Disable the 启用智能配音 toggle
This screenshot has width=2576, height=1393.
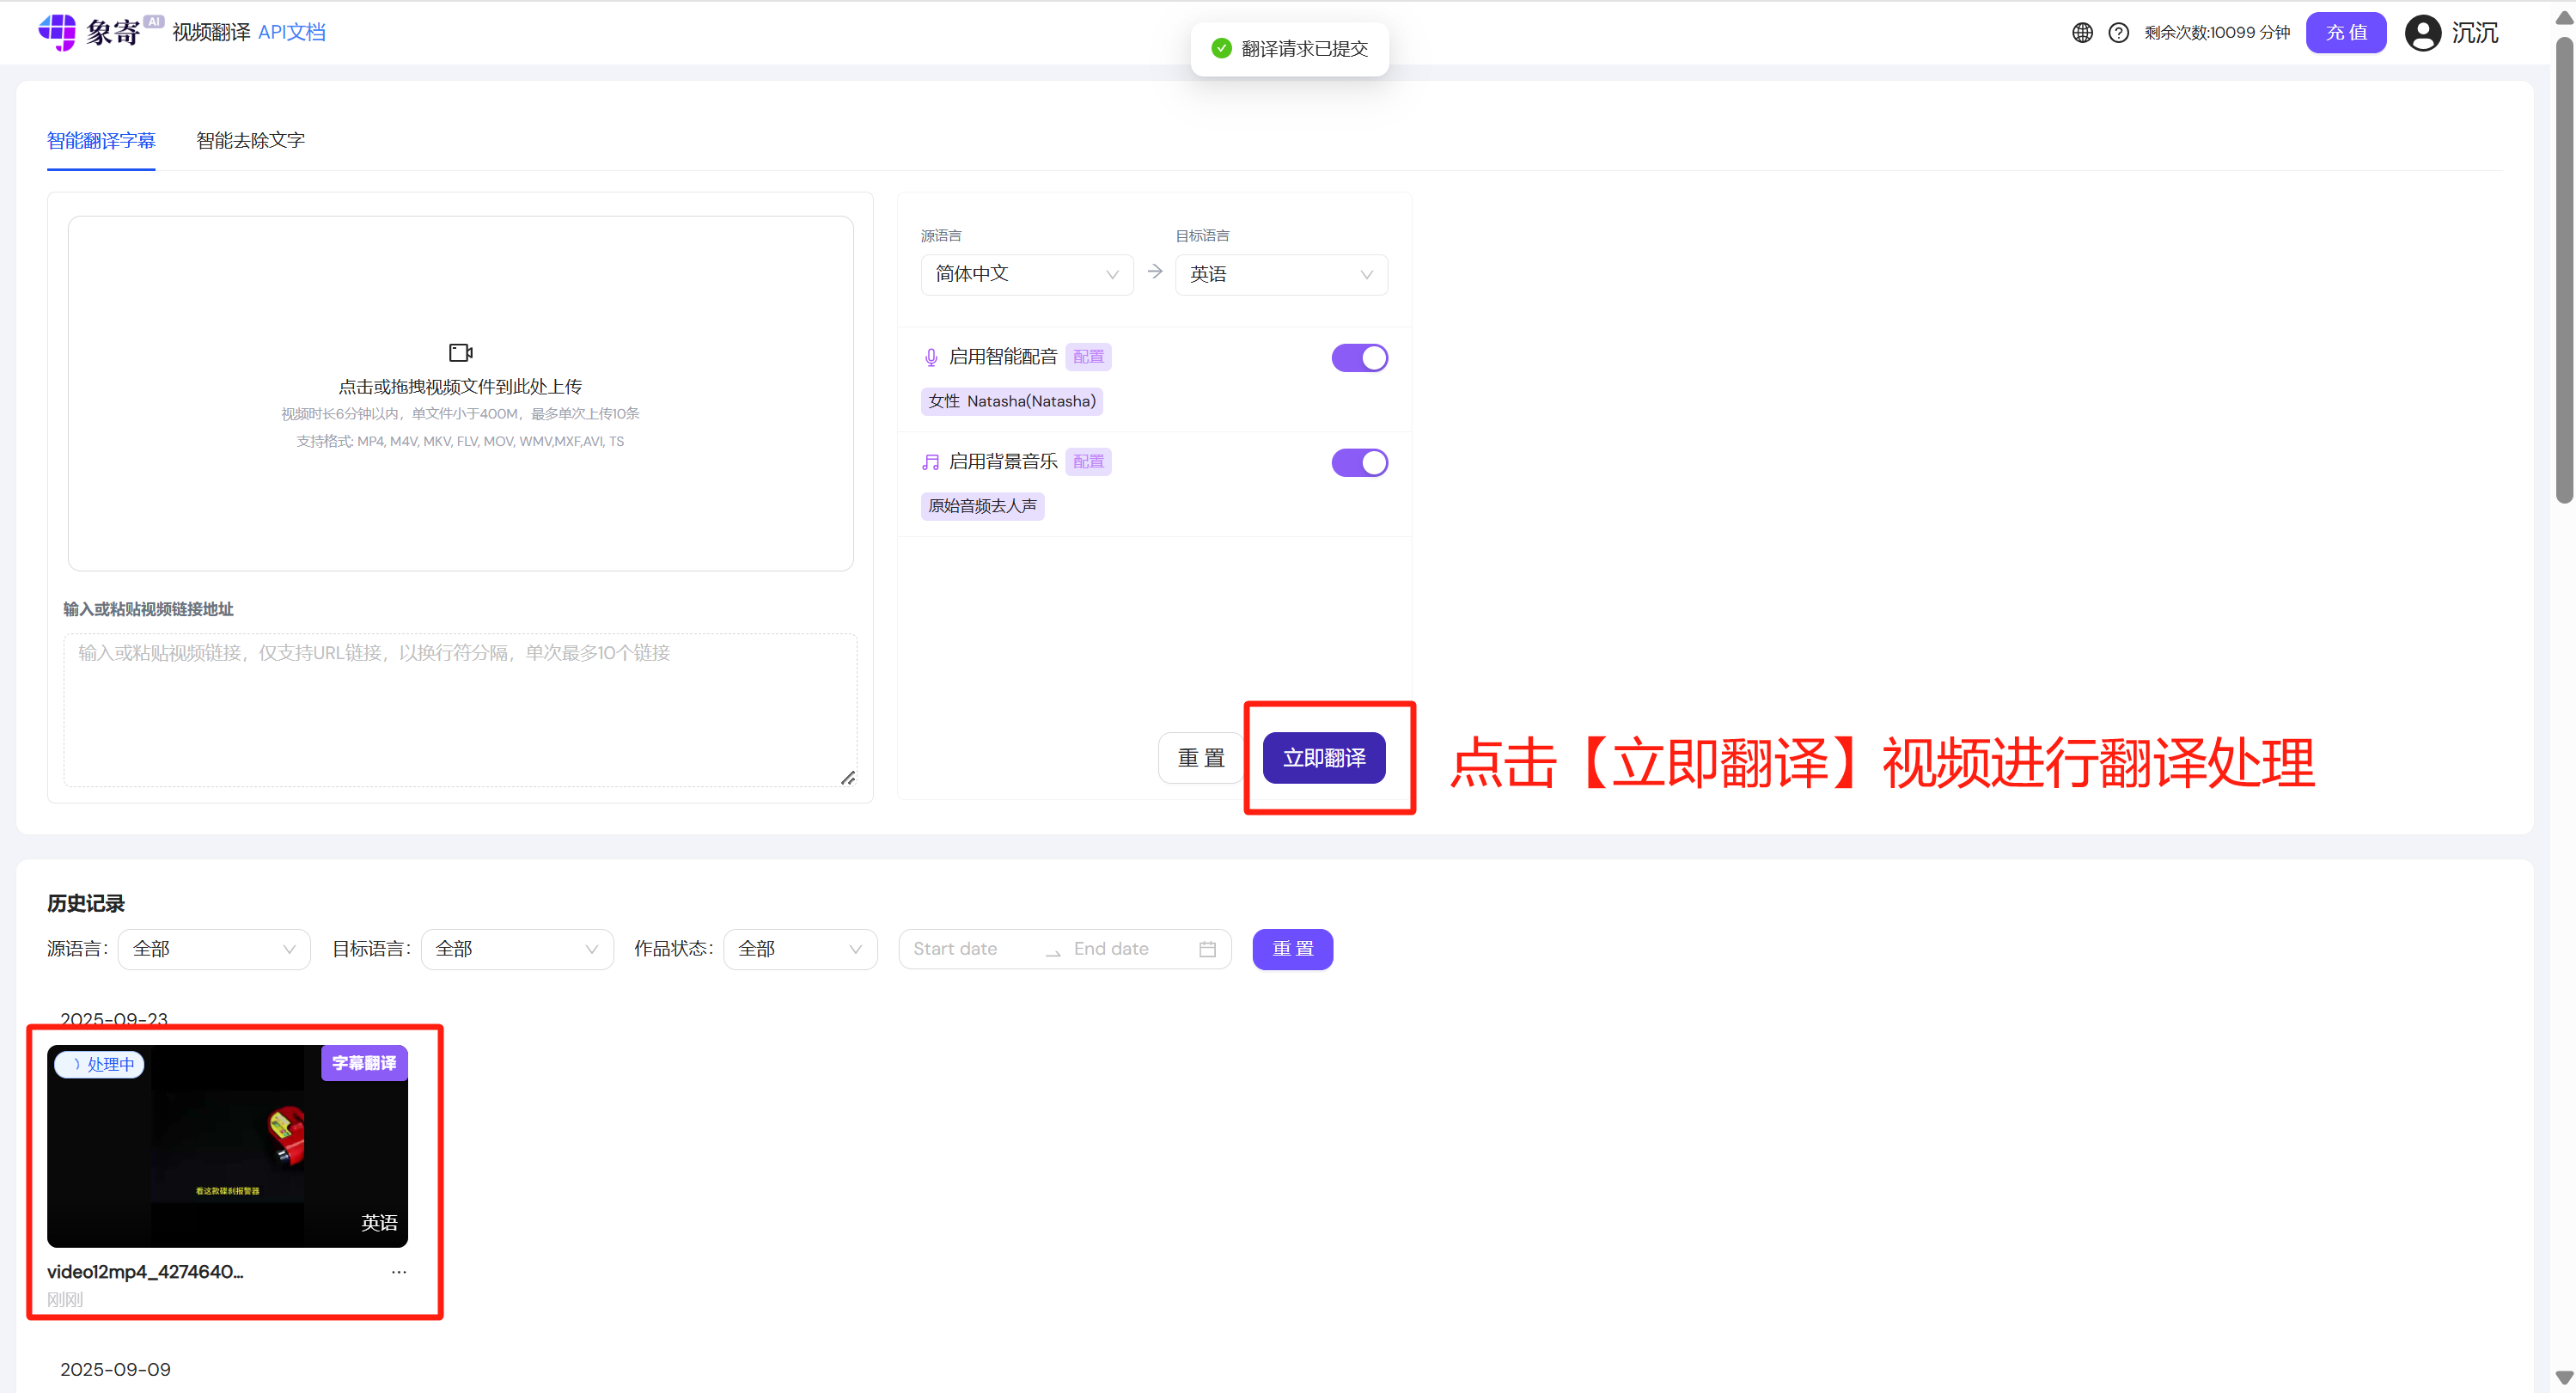tap(1360, 357)
